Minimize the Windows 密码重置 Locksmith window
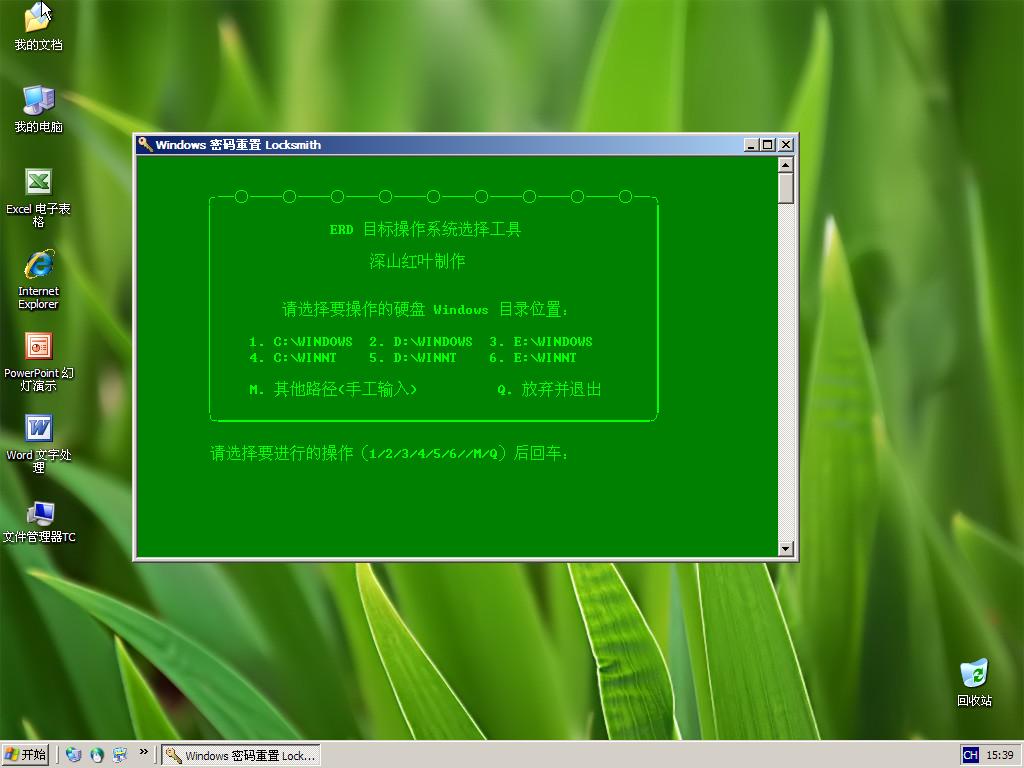This screenshot has width=1024, height=768. tap(752, 145)
